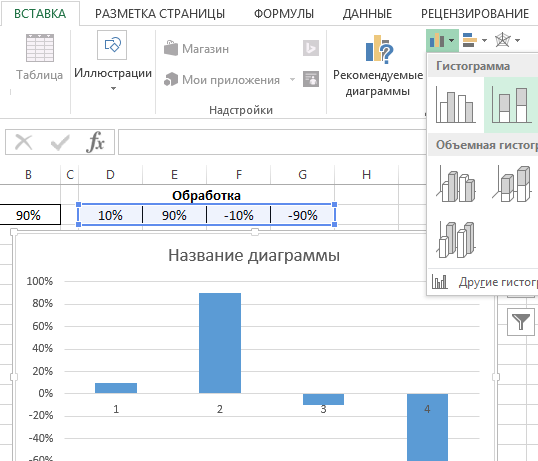This screenshot has height=461, width=538.
Task: Click the People Graph add-in icon
Action: (311, 79)
